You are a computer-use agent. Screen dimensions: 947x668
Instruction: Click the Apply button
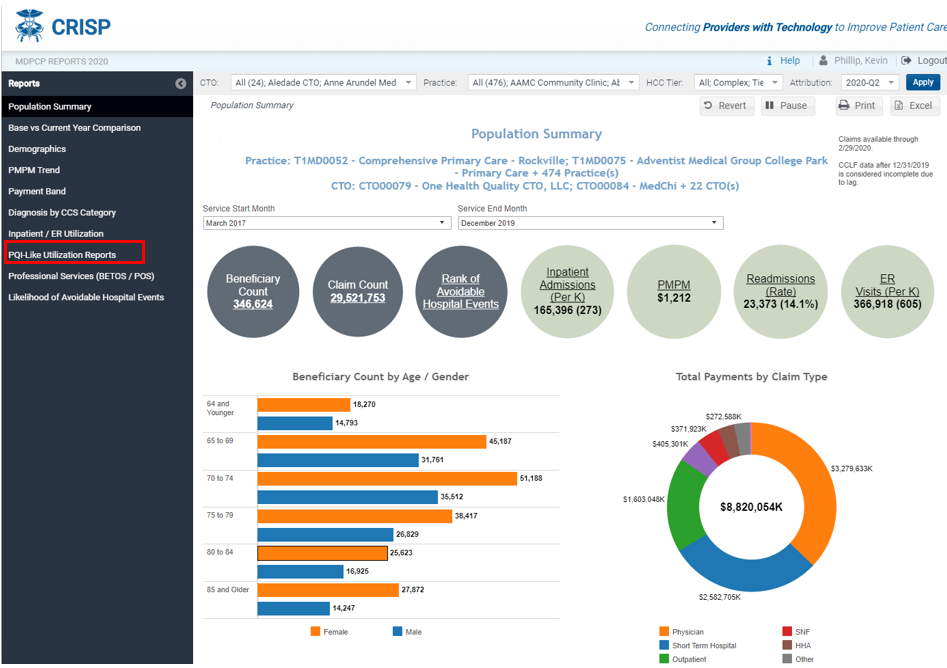923,82
